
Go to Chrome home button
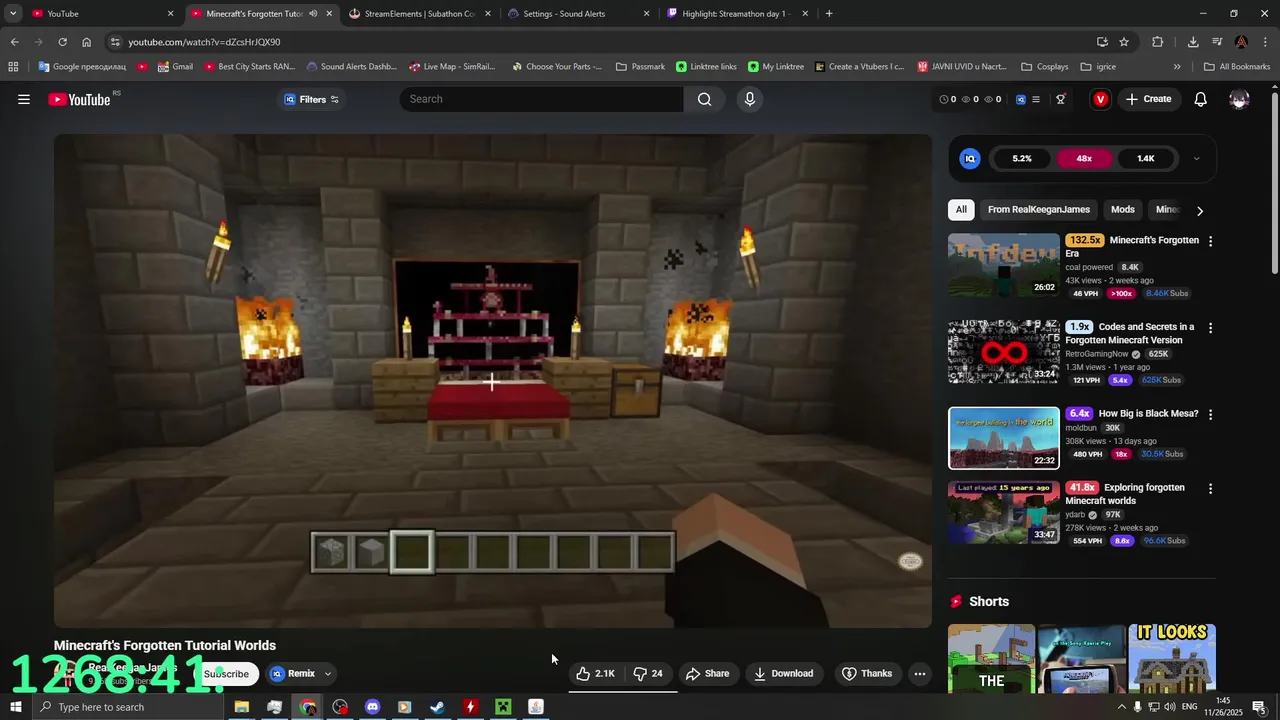point(86,42)
